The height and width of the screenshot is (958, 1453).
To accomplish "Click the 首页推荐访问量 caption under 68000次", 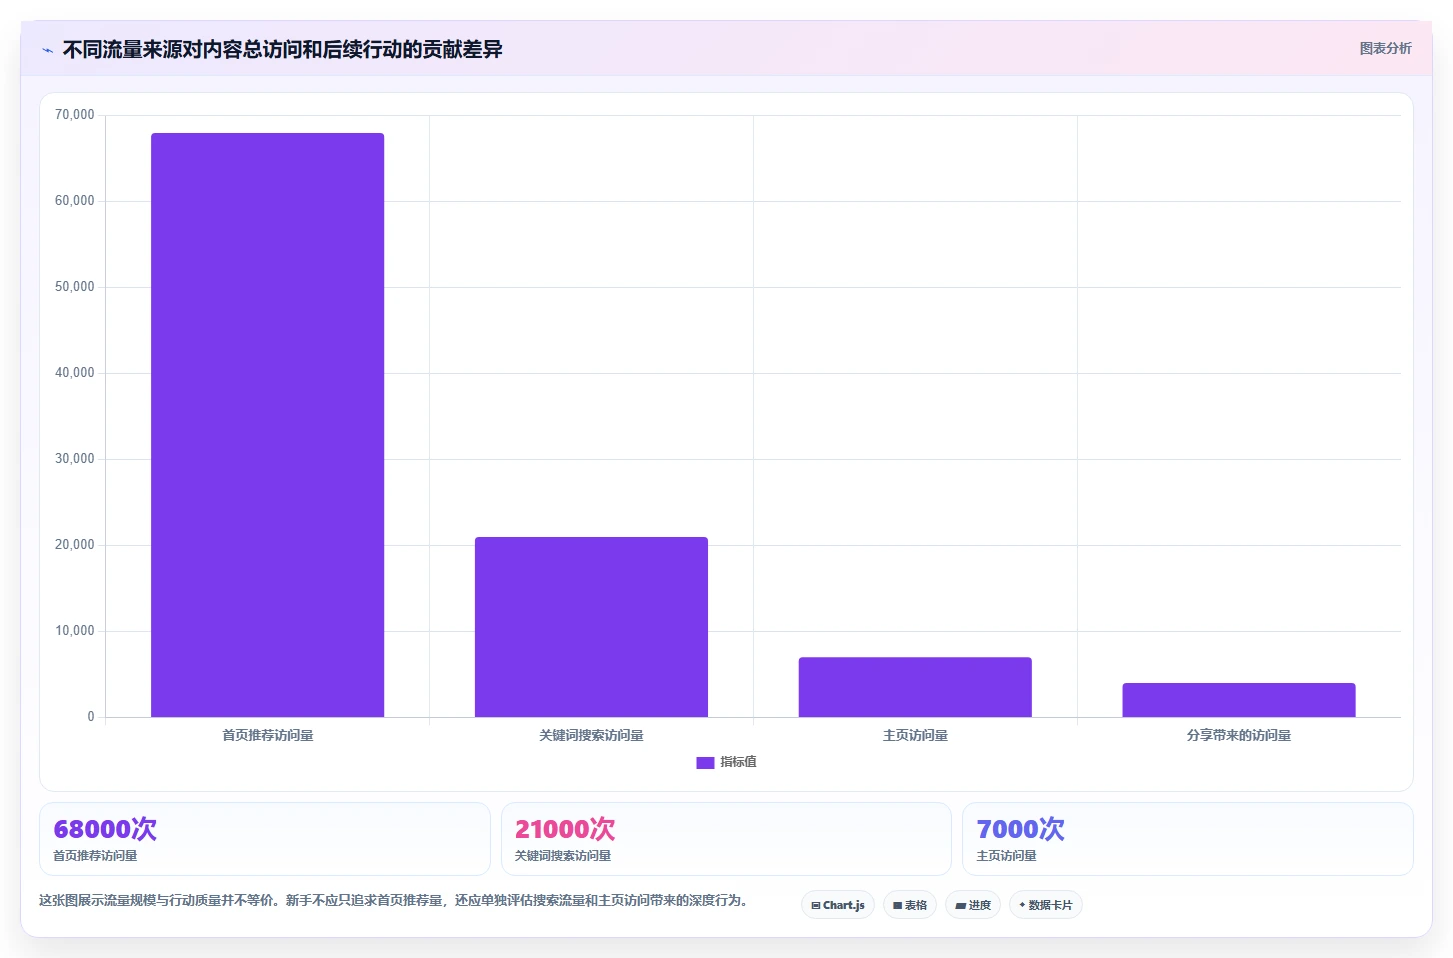I will [x=95, y=856].
